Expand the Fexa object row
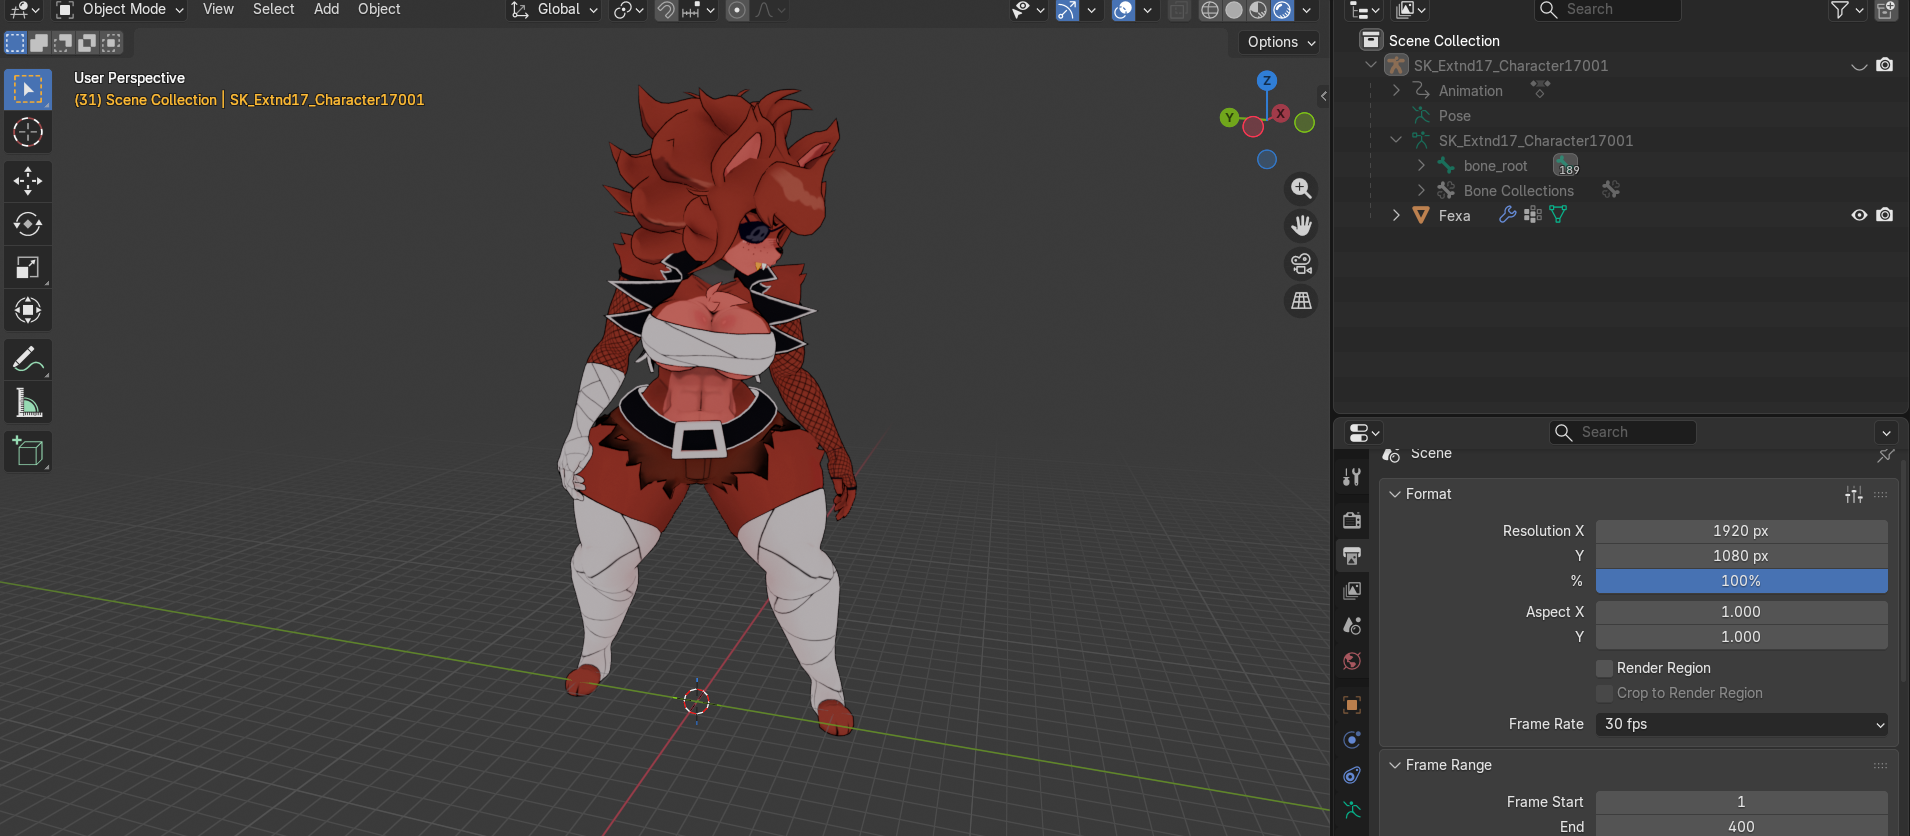The image size is (1910, 836). [x=1396, y=215]
